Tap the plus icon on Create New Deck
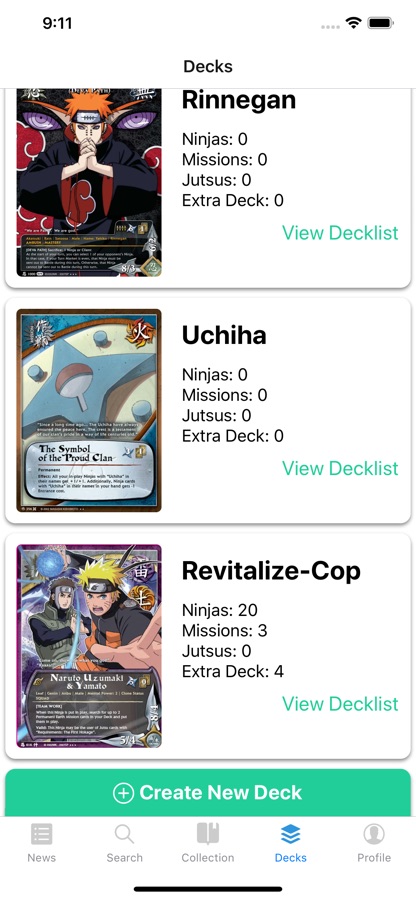This screenshot has width=416, height=900. 123,793
